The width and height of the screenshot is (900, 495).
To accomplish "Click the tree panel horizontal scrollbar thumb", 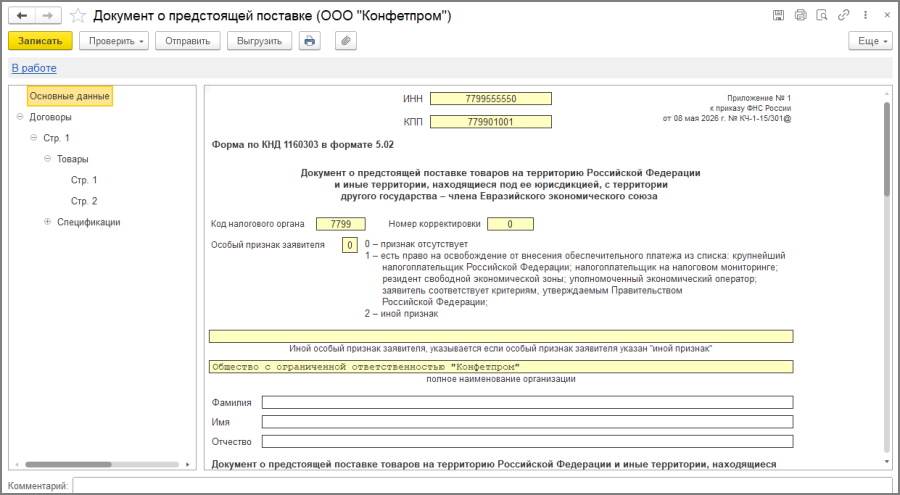I will click(x=68, y=465).
